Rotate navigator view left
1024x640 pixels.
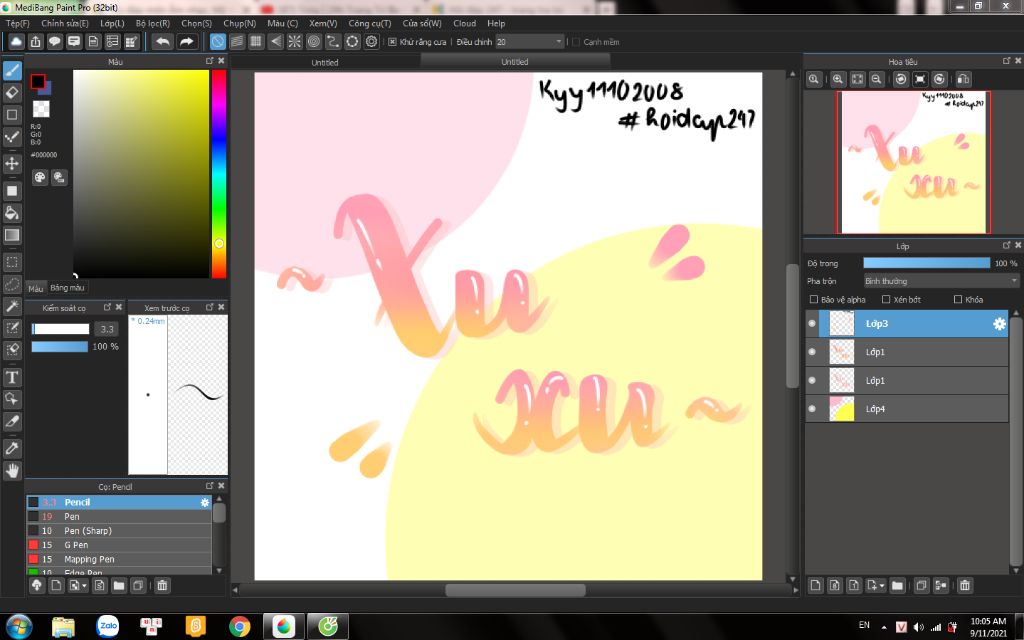[901, 79]
